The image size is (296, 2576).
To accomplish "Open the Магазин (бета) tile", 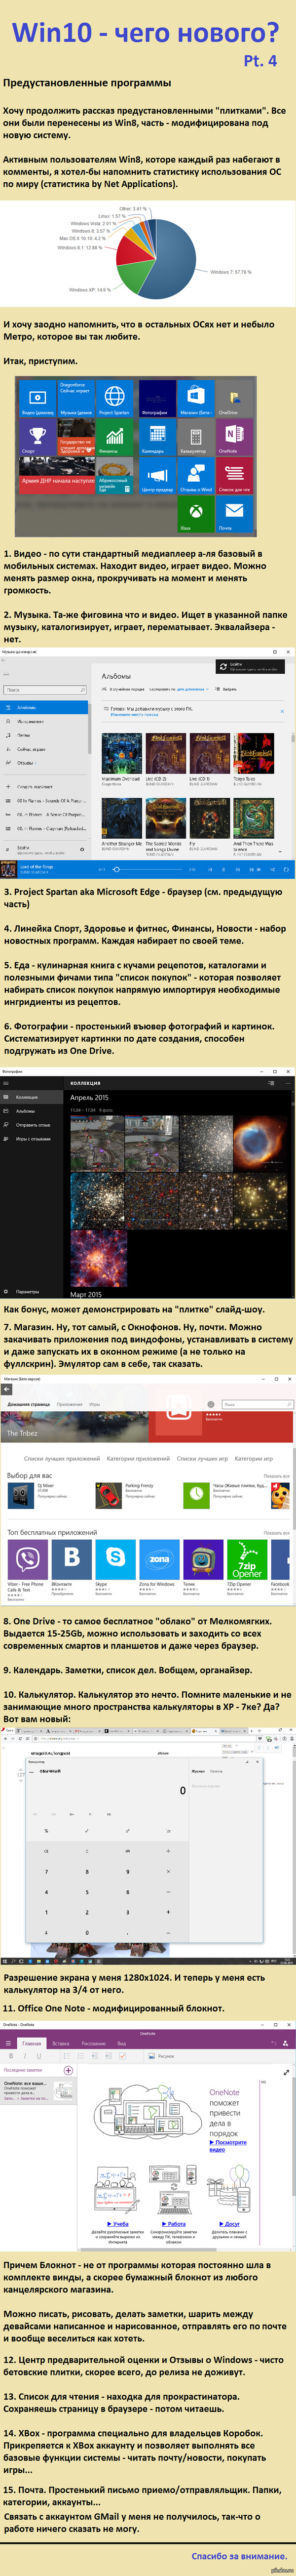I will pyautogui.click(x=195, y=399).
